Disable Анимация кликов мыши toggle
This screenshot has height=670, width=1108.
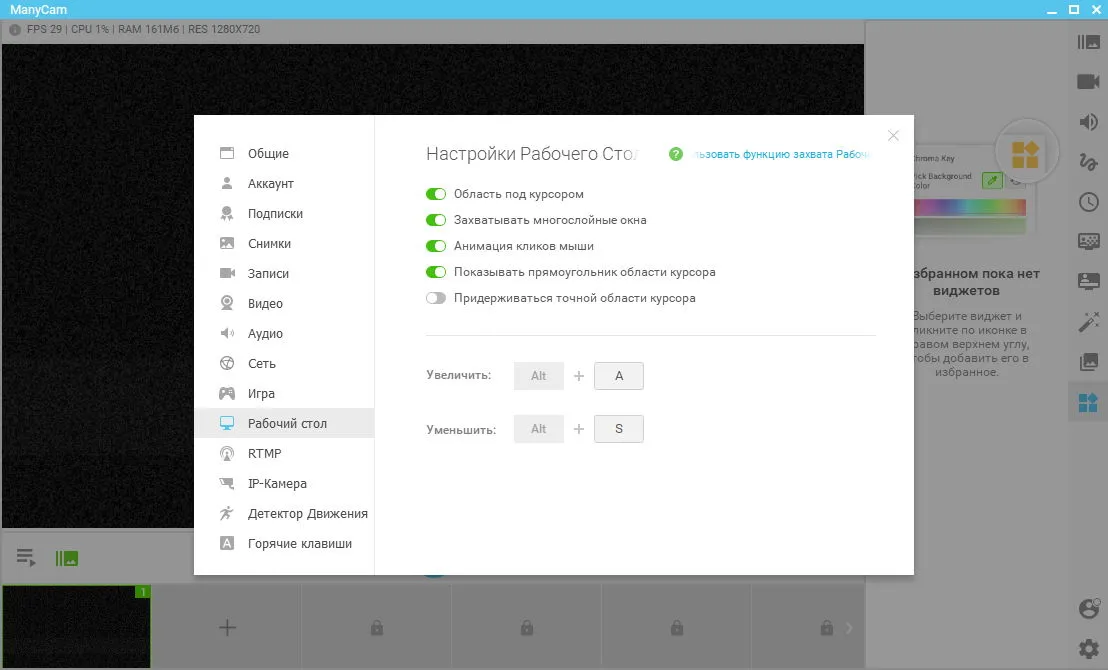436,246
